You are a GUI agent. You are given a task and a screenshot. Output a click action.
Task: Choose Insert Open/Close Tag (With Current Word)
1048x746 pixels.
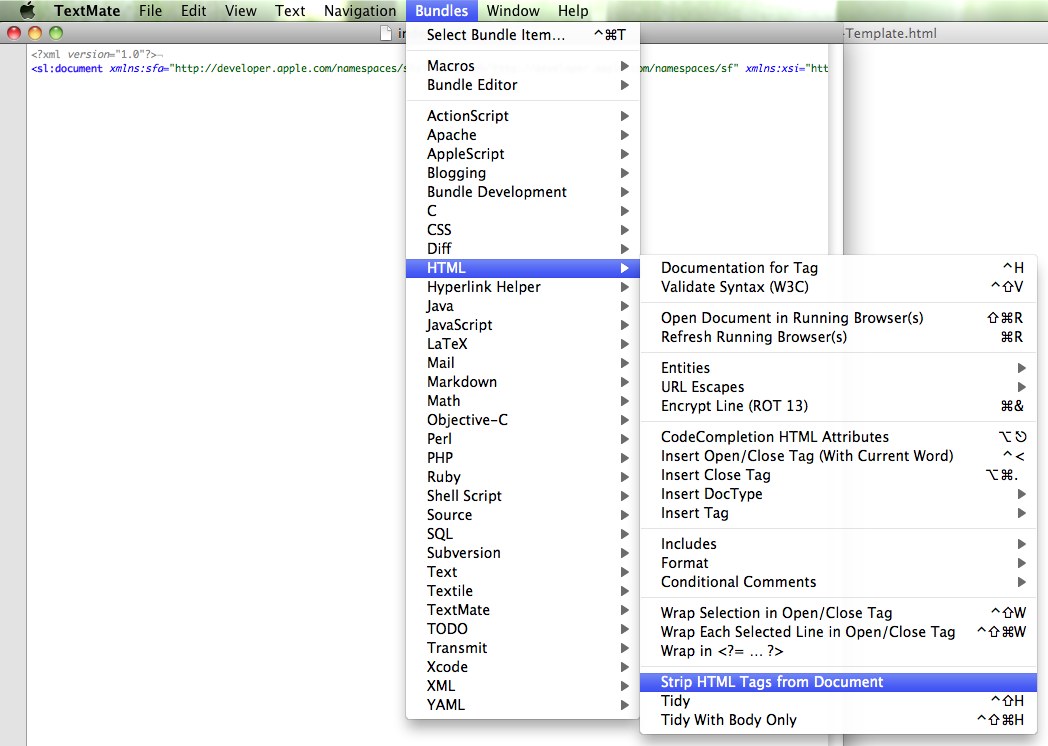pyautogui.click(x=838, y=456)
